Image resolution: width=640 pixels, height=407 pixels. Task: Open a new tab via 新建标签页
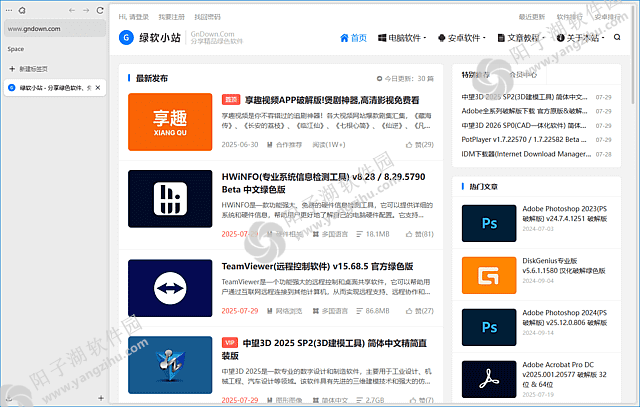point(29,69)
